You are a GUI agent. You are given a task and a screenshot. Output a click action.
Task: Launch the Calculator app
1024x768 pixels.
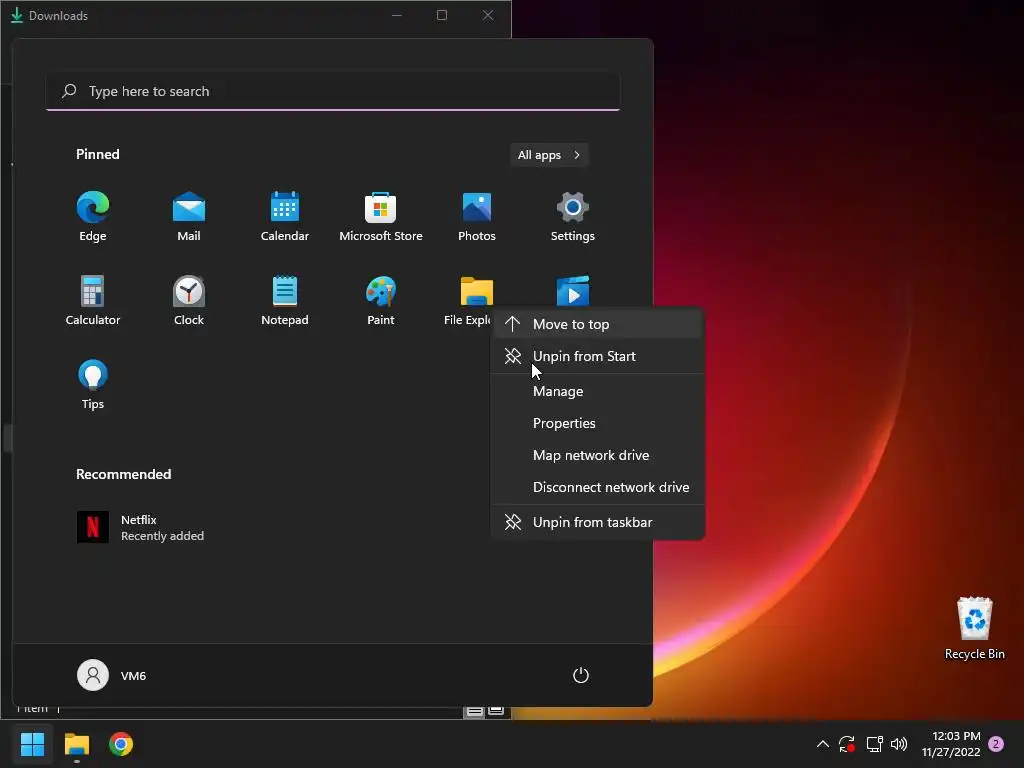93,300
